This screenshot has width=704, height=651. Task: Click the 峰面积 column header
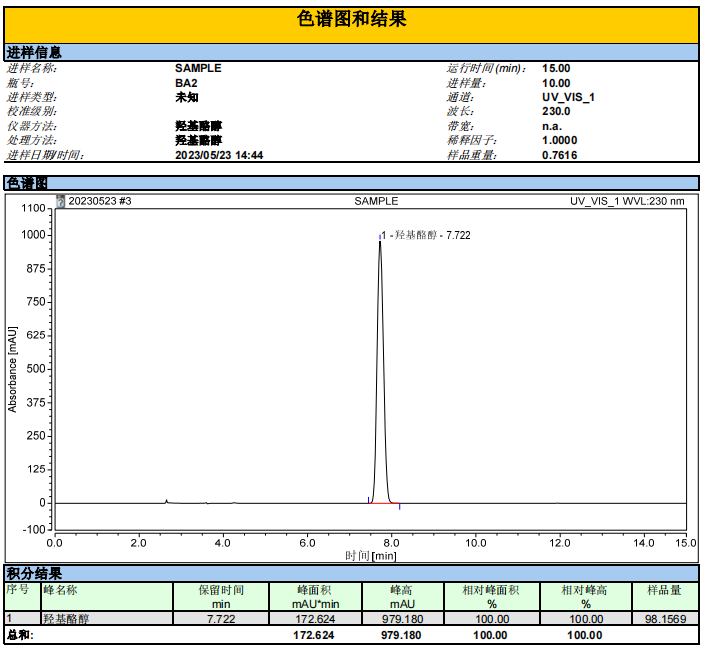coord(316,590)
